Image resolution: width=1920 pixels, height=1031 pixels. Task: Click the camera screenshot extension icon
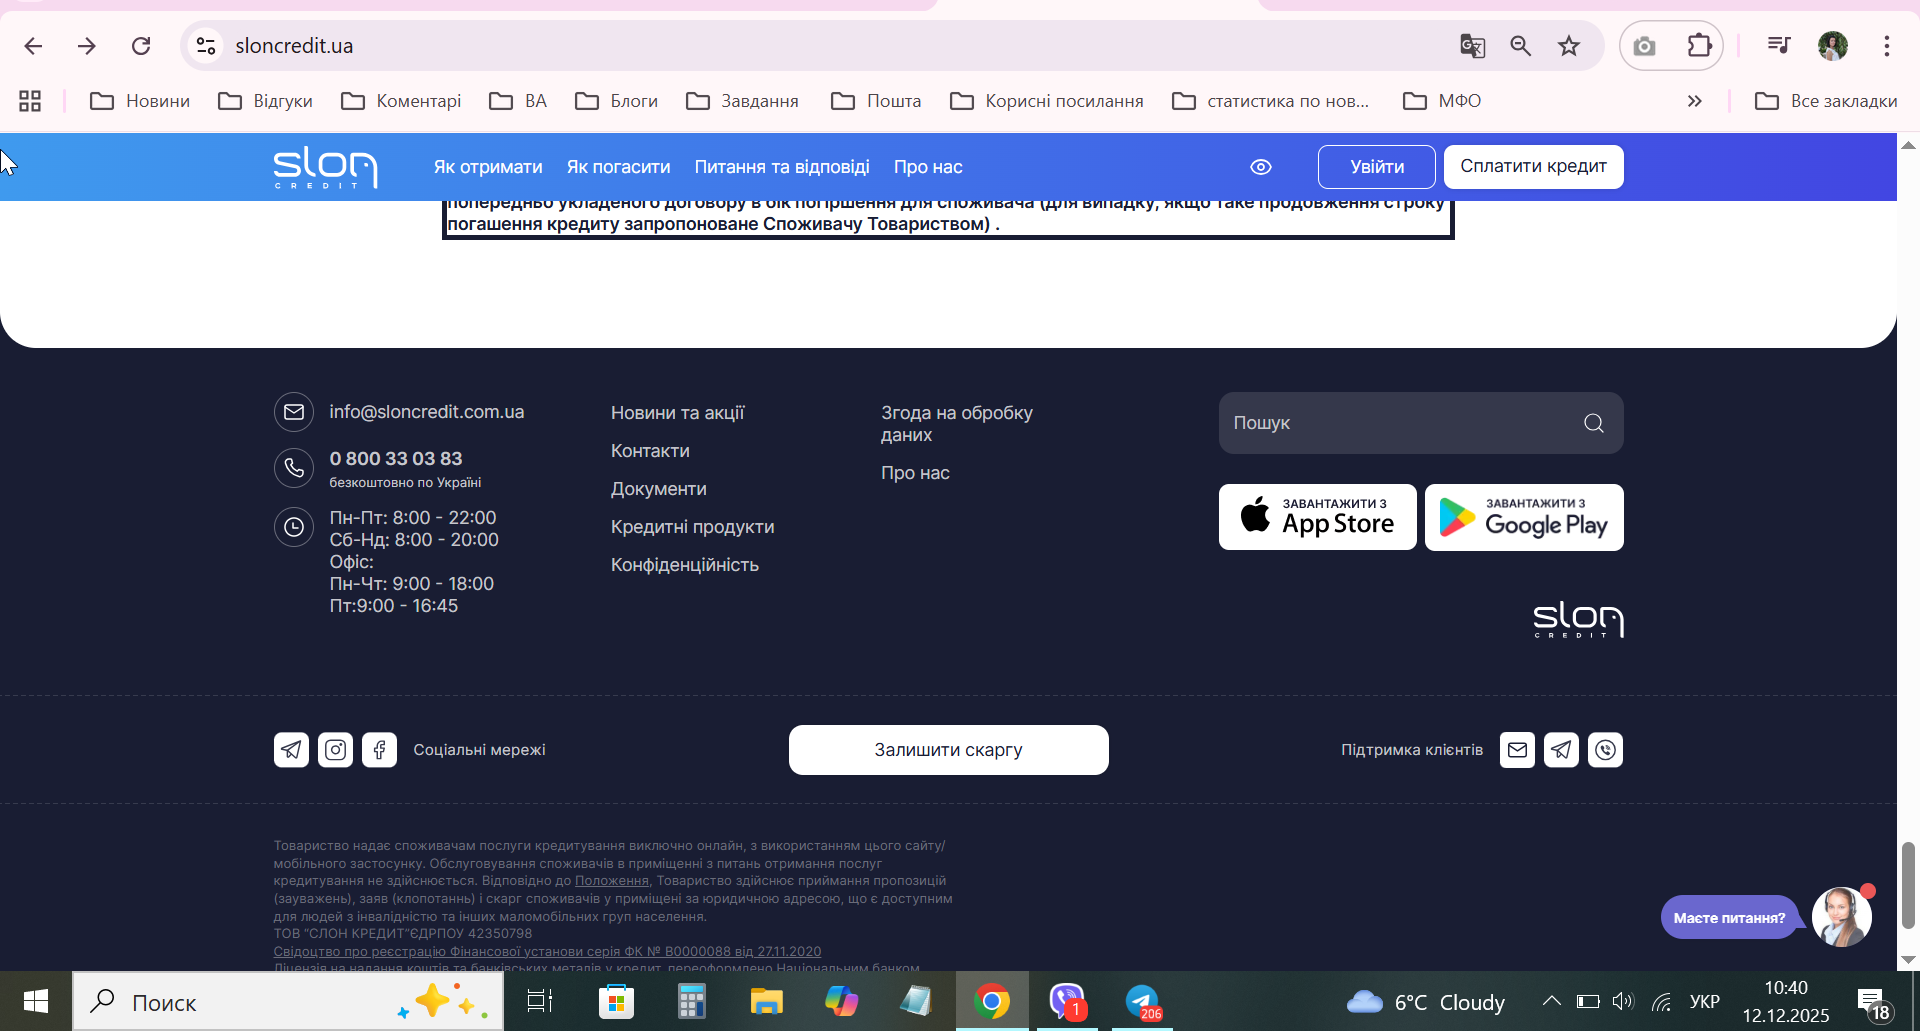[1644, 46]
